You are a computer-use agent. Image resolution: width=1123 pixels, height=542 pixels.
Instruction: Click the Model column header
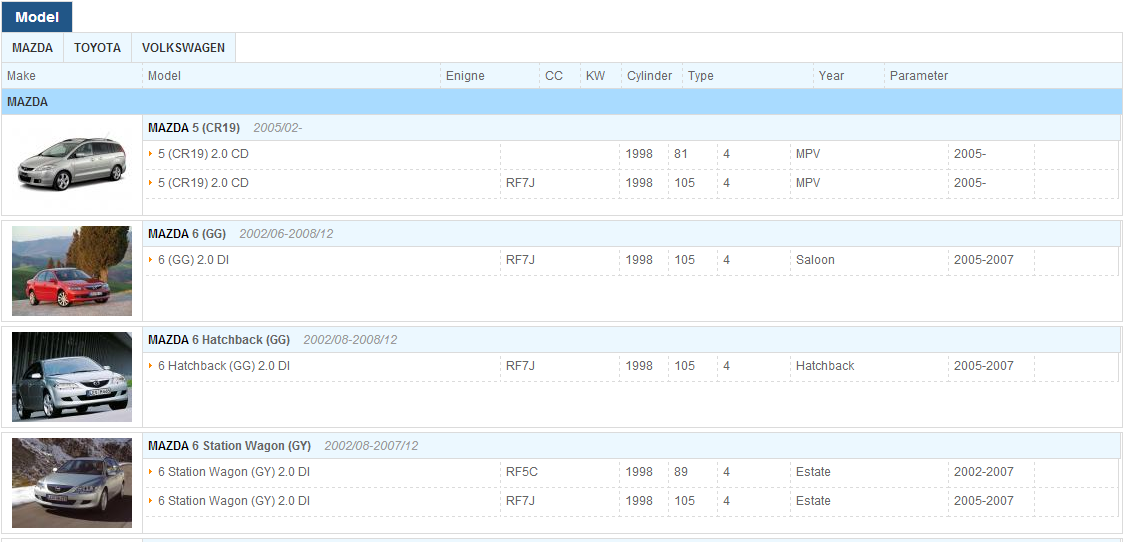pyautogui.click(x=291, y=76)
